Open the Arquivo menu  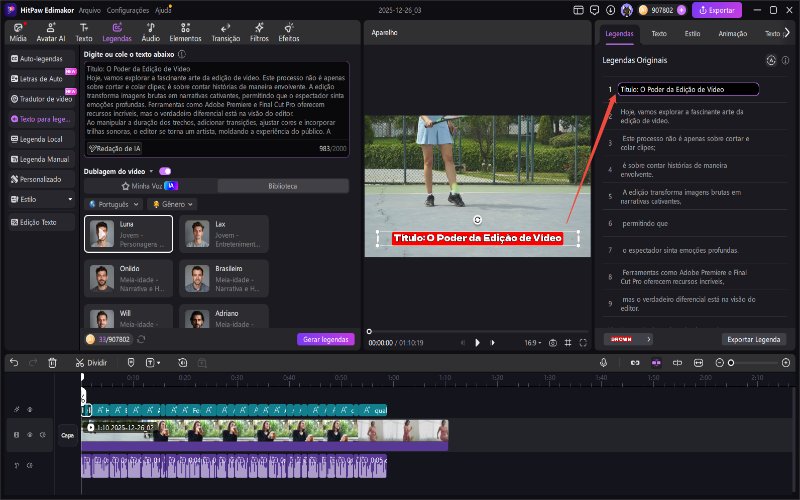(x=89, y=10)
